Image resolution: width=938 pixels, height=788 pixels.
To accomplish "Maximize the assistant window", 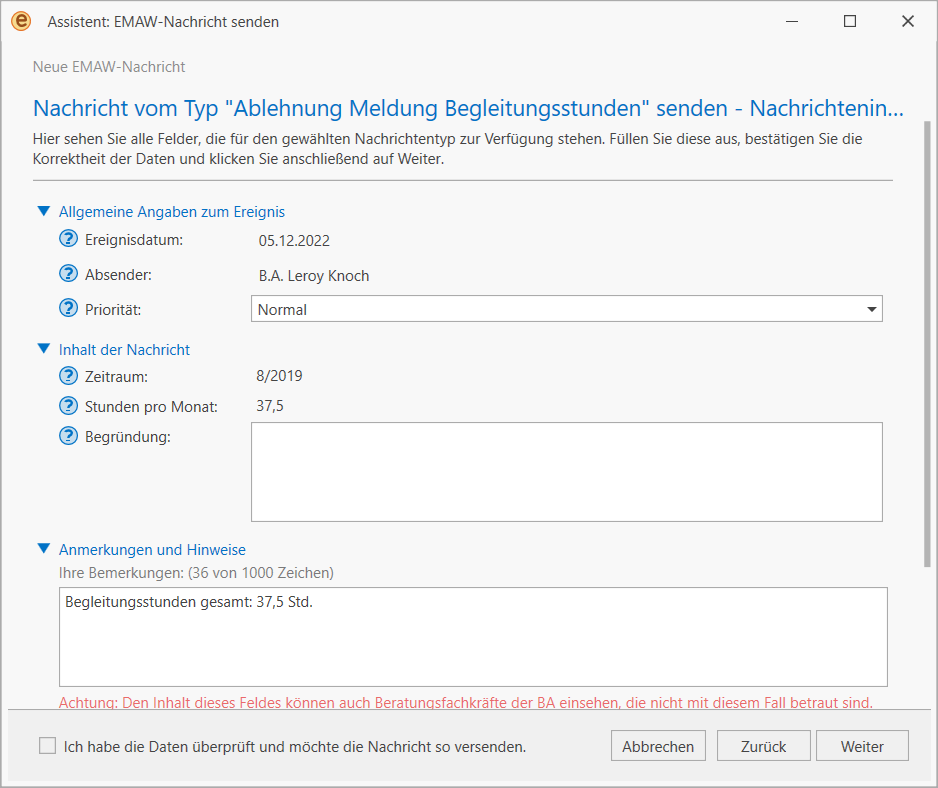I will 849,22.
